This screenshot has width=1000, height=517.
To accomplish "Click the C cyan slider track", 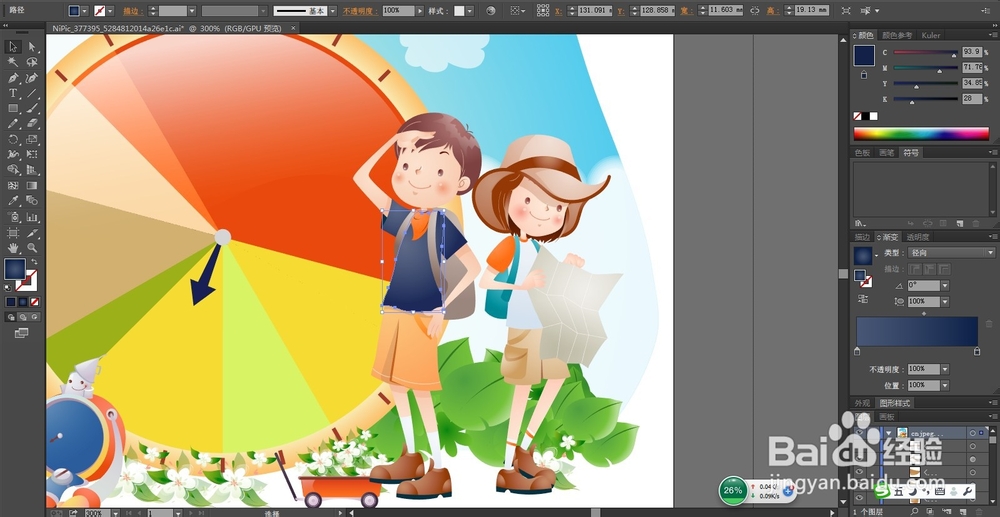I will tap(925, 52).
